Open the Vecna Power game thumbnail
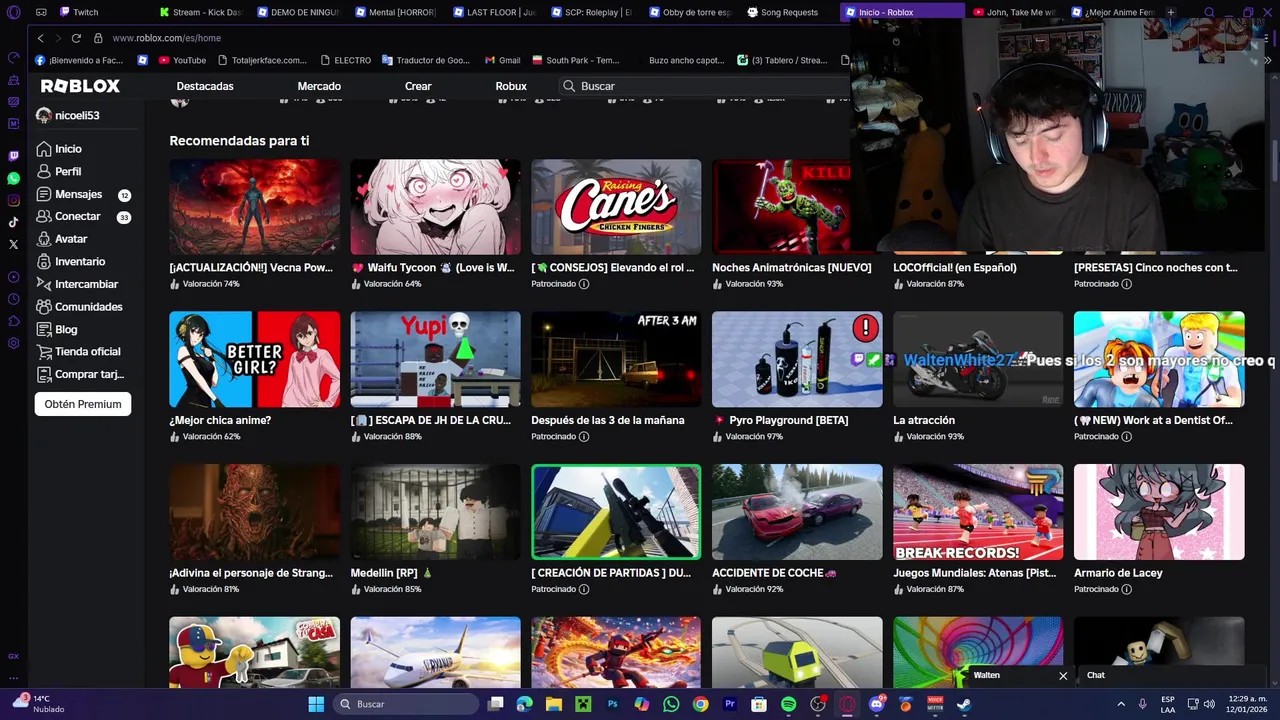Viewport: 1280px width, 720px height. click(x=254, y=207)
